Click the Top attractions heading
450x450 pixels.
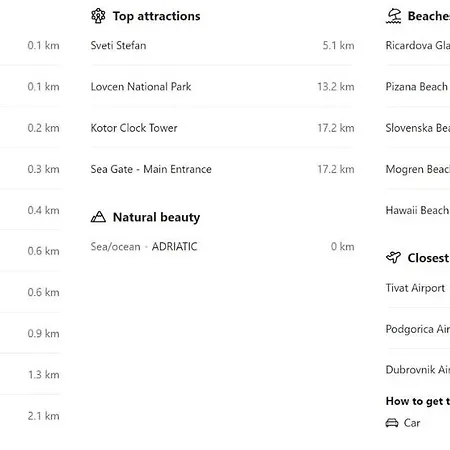(x=156, y=16)
